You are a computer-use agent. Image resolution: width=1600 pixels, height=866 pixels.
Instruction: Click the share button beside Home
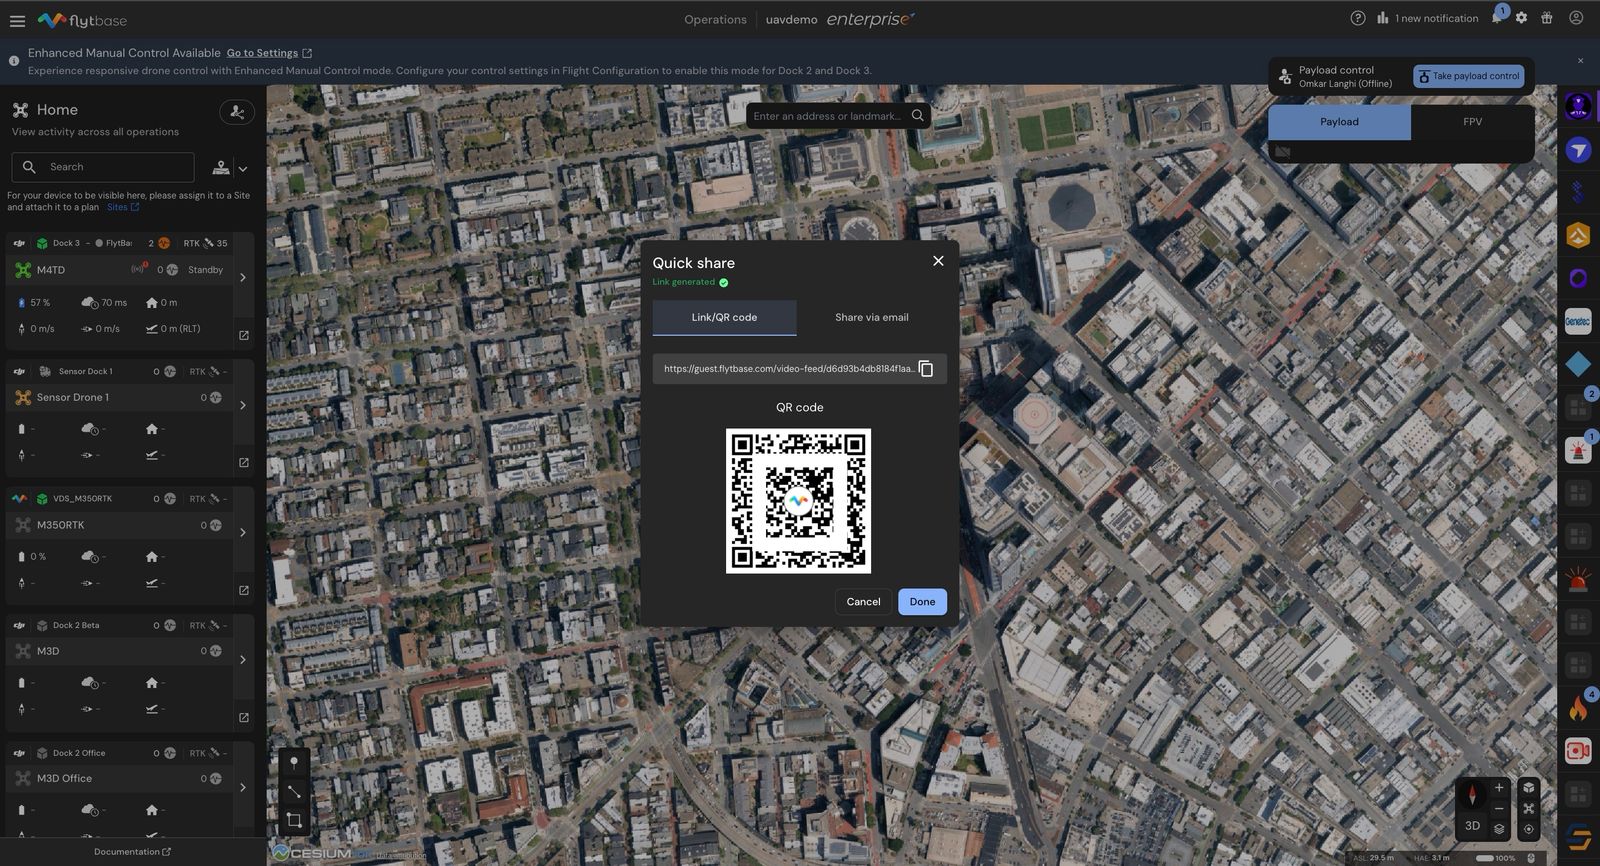point(237,112)
